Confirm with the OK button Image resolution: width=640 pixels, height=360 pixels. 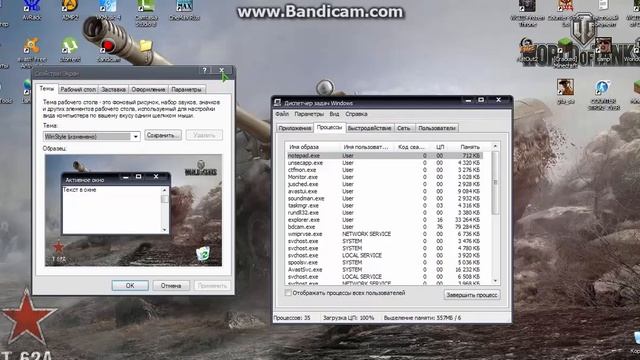point(130,285)
